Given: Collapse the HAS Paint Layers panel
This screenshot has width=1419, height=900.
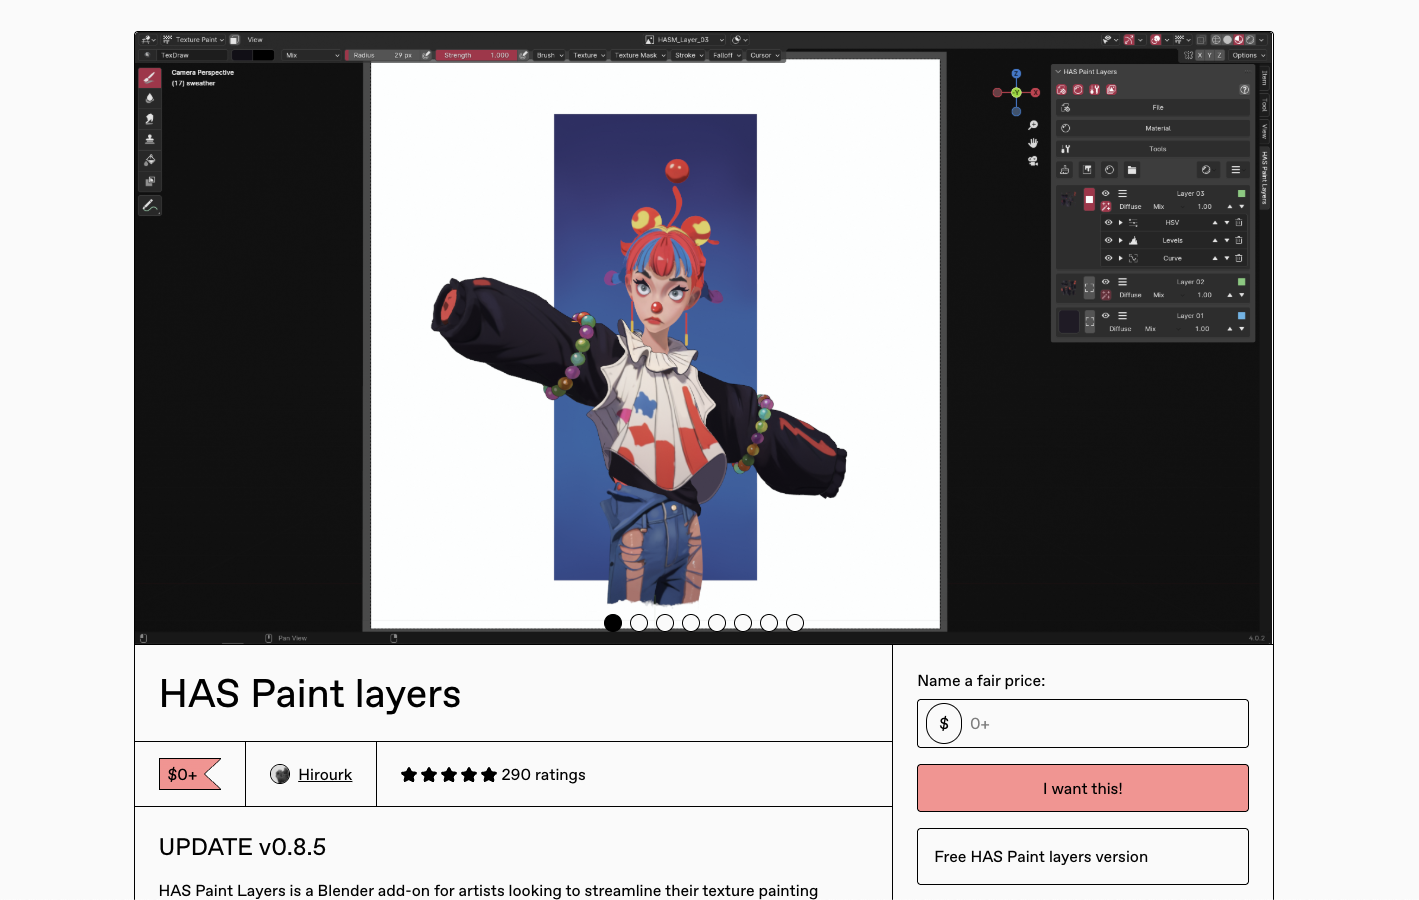Looking at the screenshot, I should [1058, 72].
